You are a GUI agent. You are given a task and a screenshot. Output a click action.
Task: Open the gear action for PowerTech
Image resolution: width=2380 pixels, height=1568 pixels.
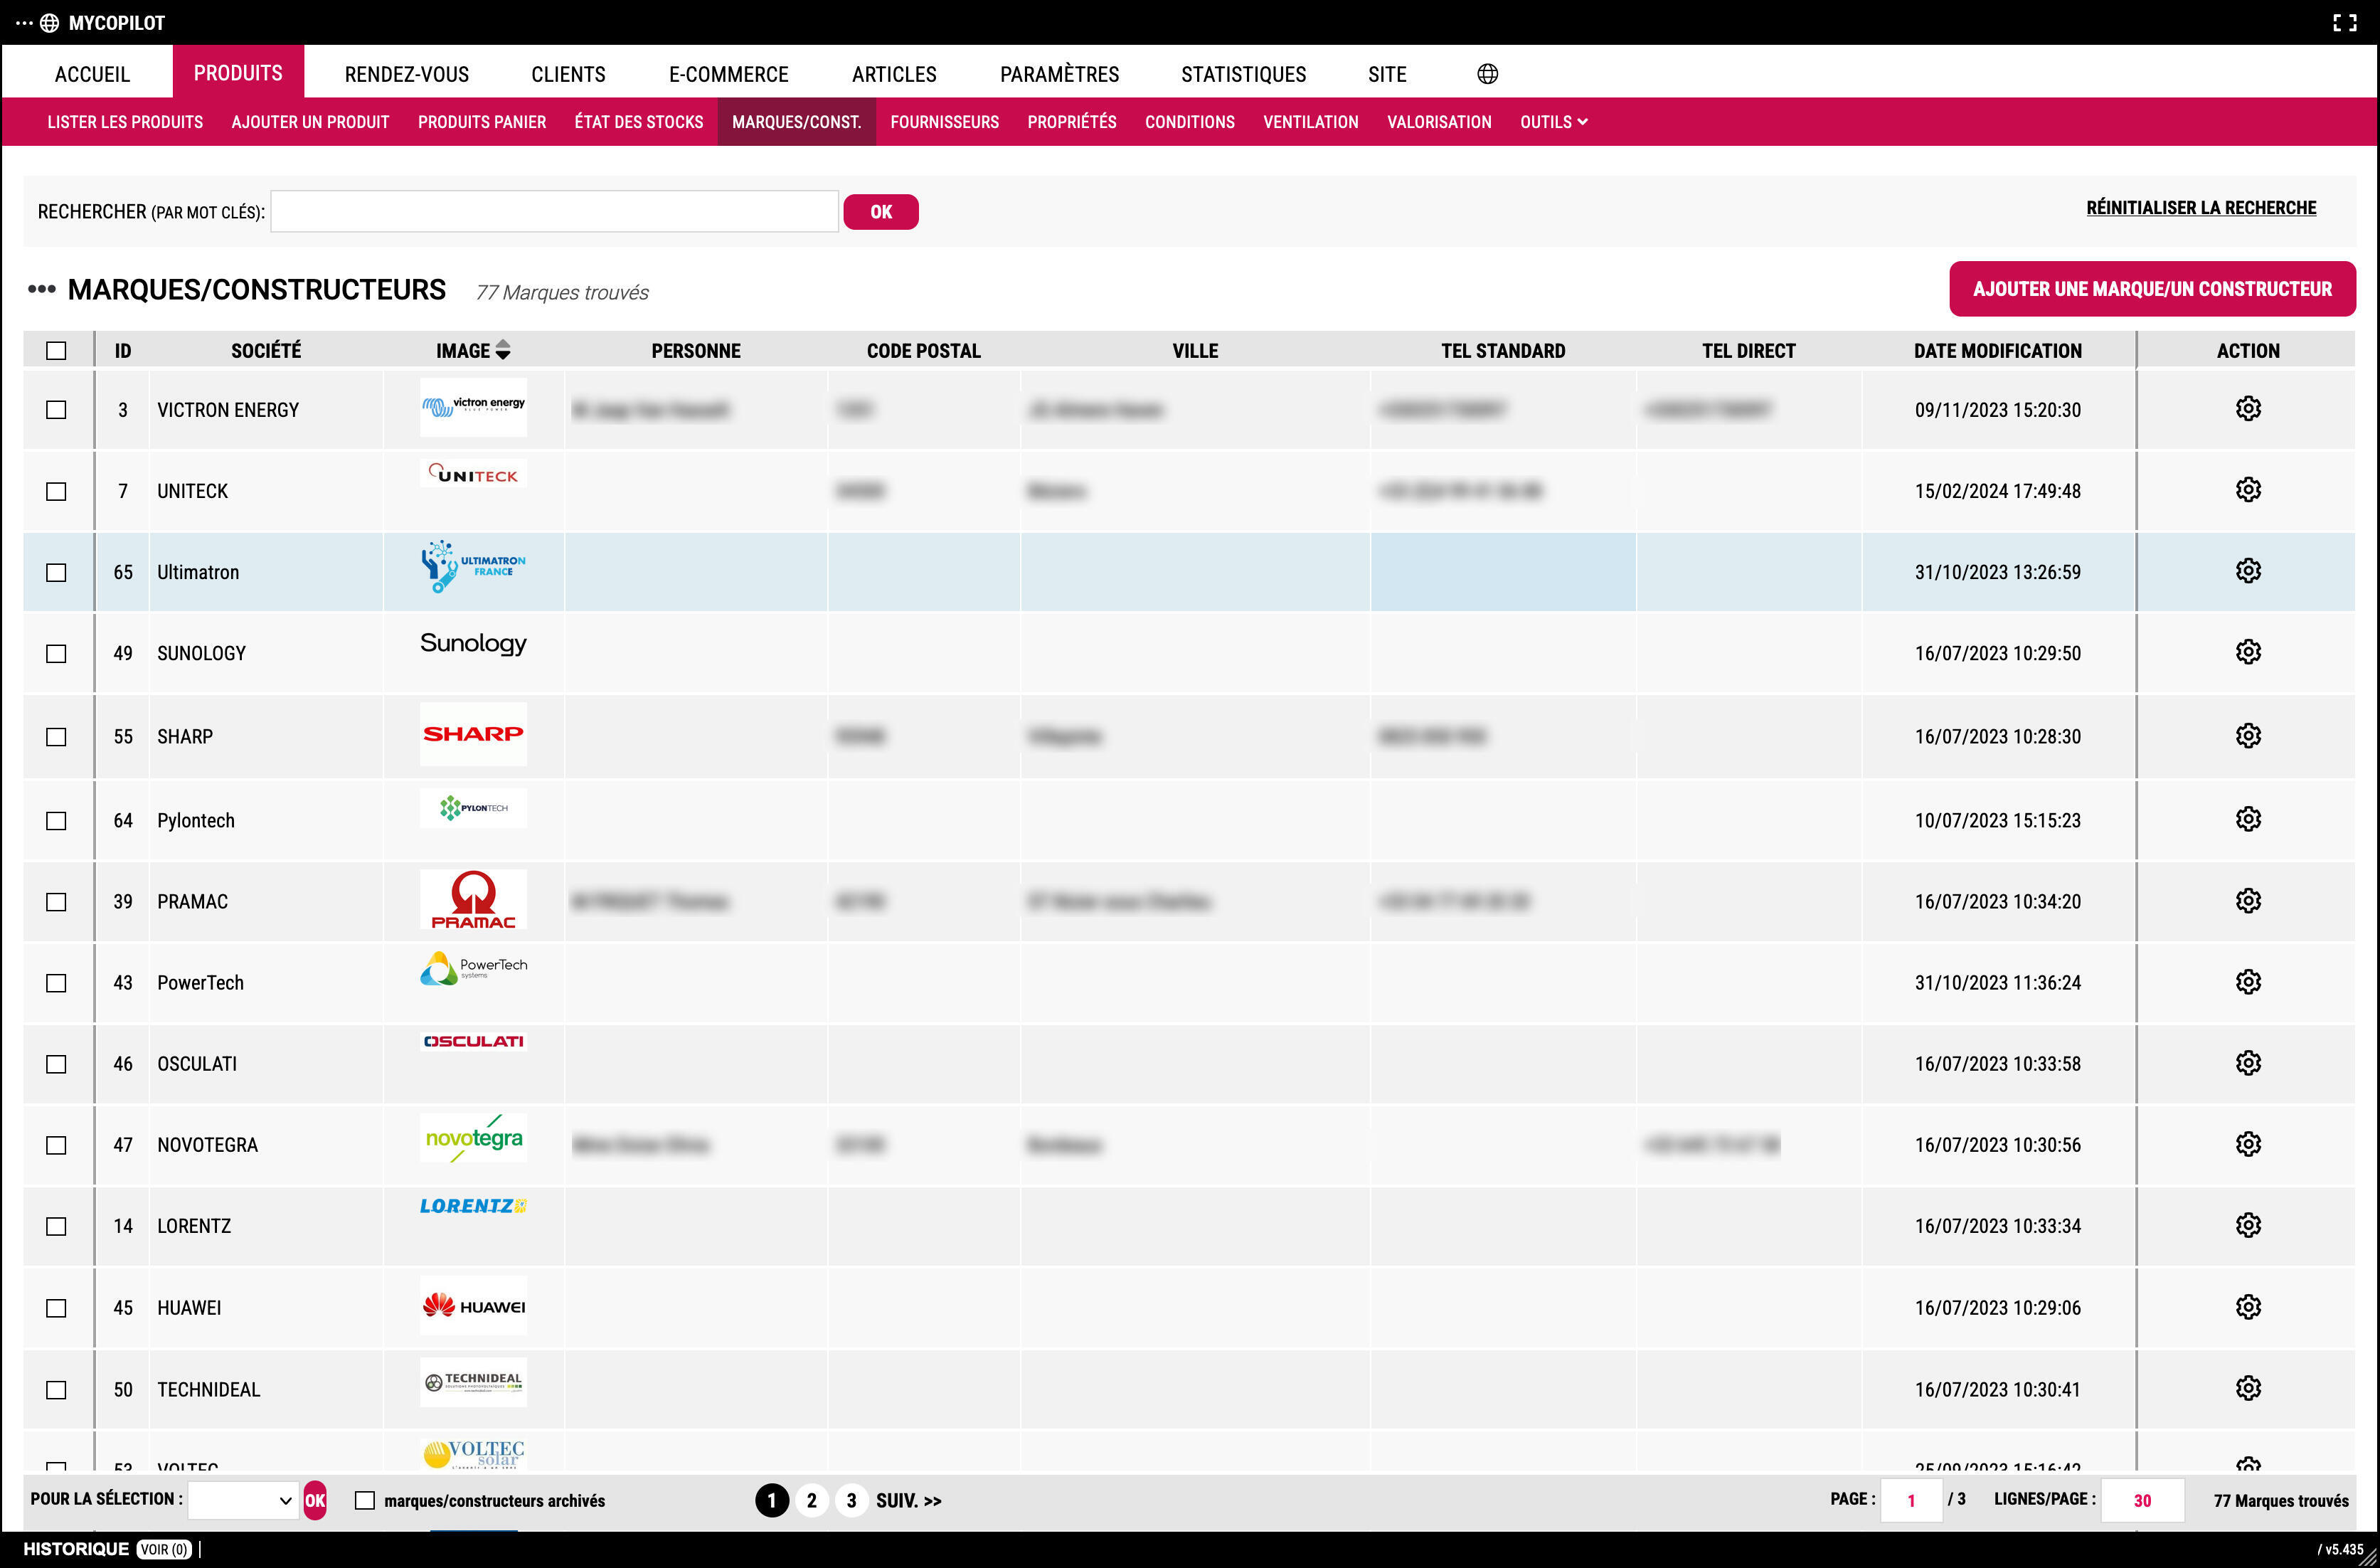[2248, 982]
